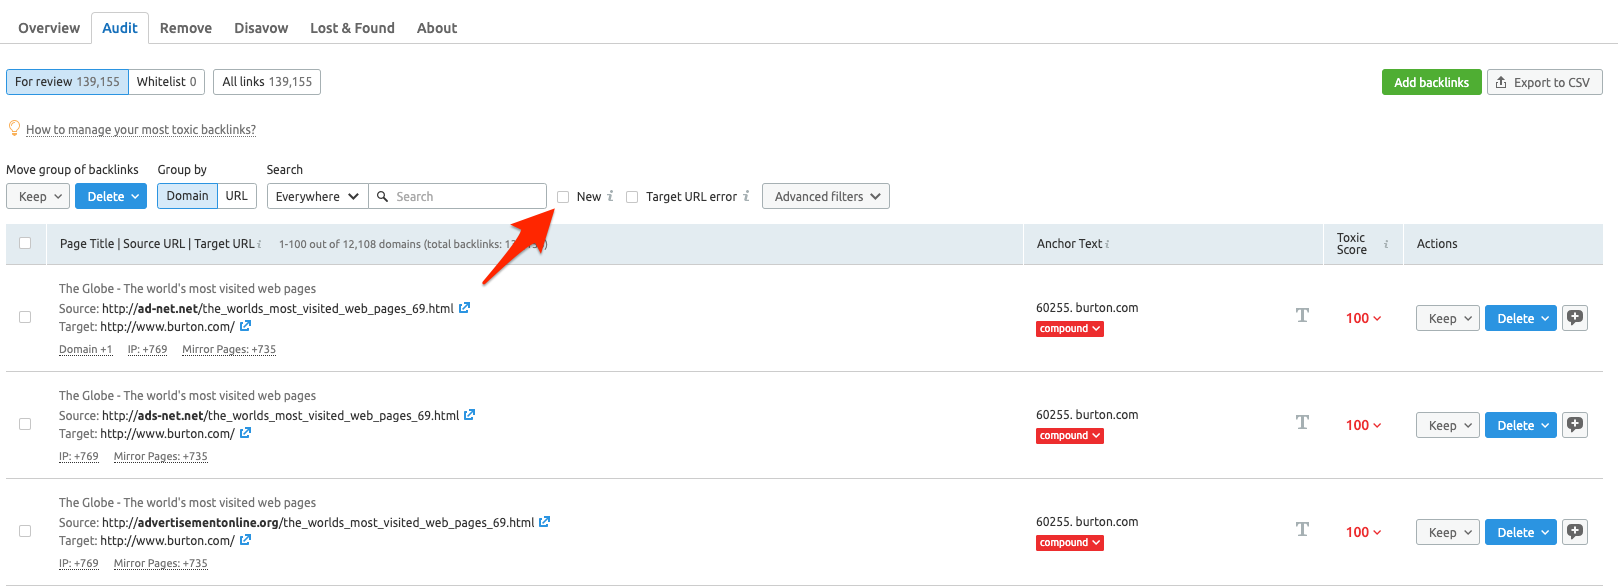Show All links 139,155
This screenshot has width=1618, height=588.
(x=267, y=82)
